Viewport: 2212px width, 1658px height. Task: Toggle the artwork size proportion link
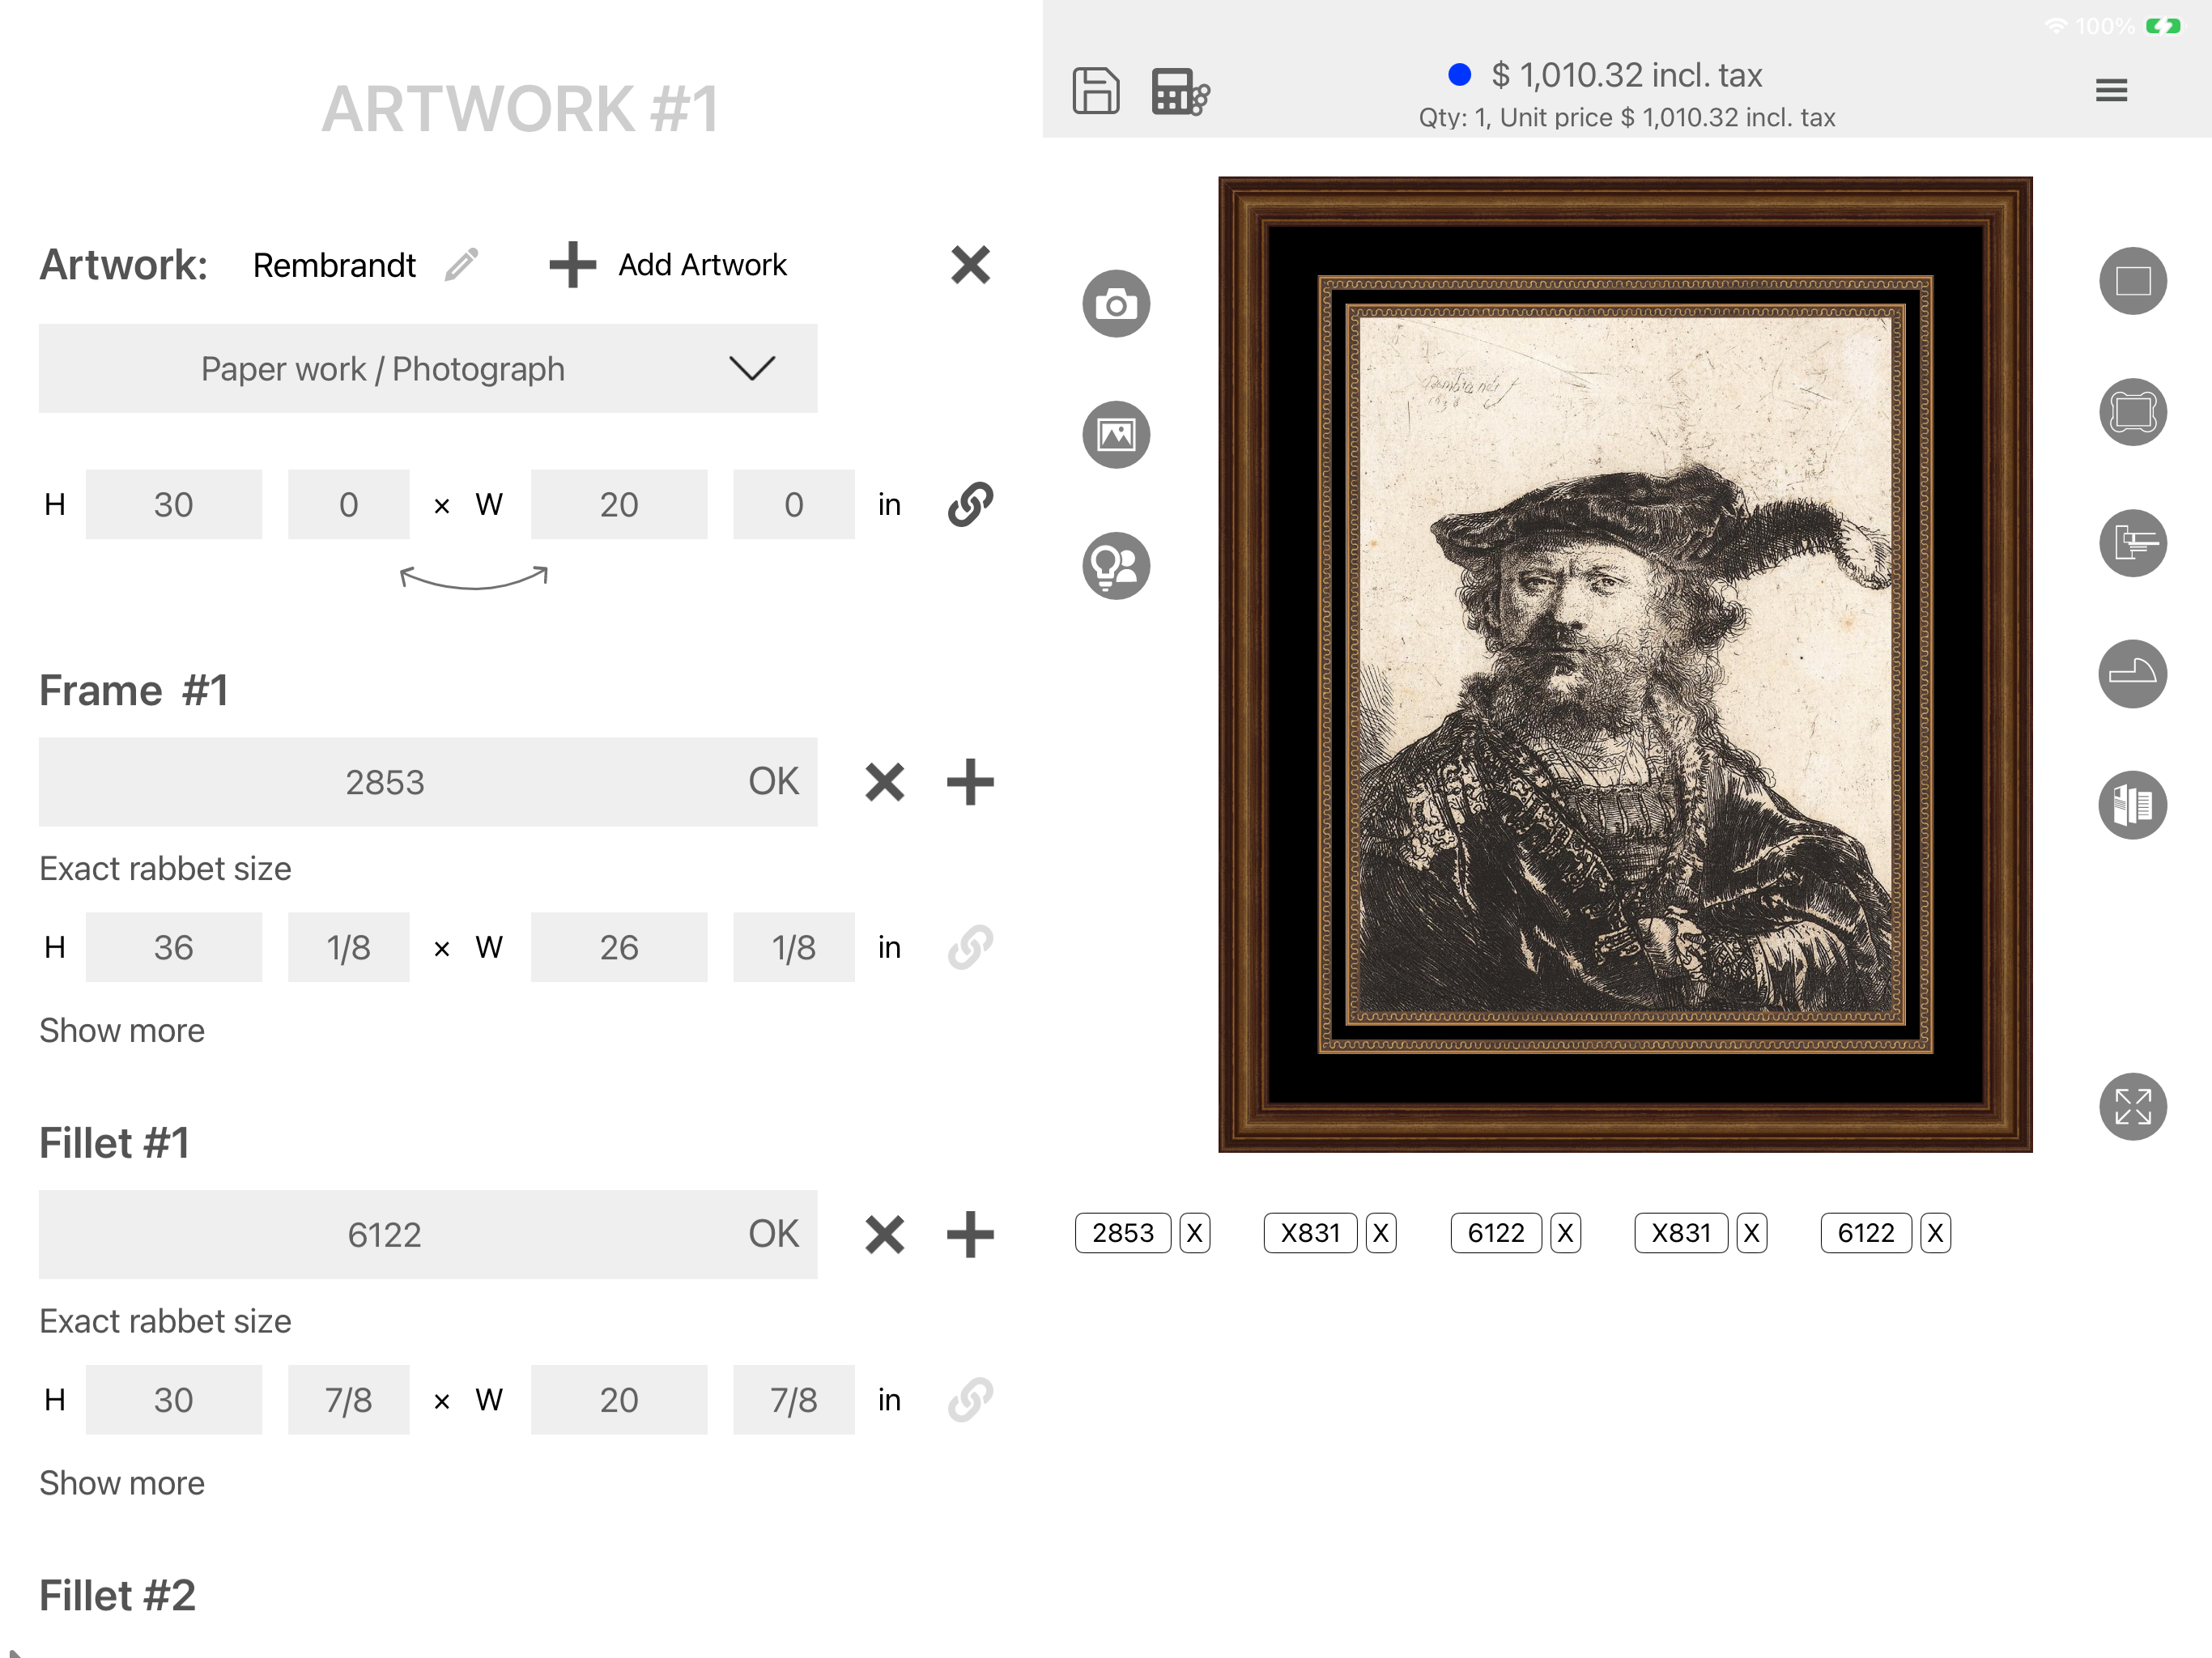pos(970,504)
